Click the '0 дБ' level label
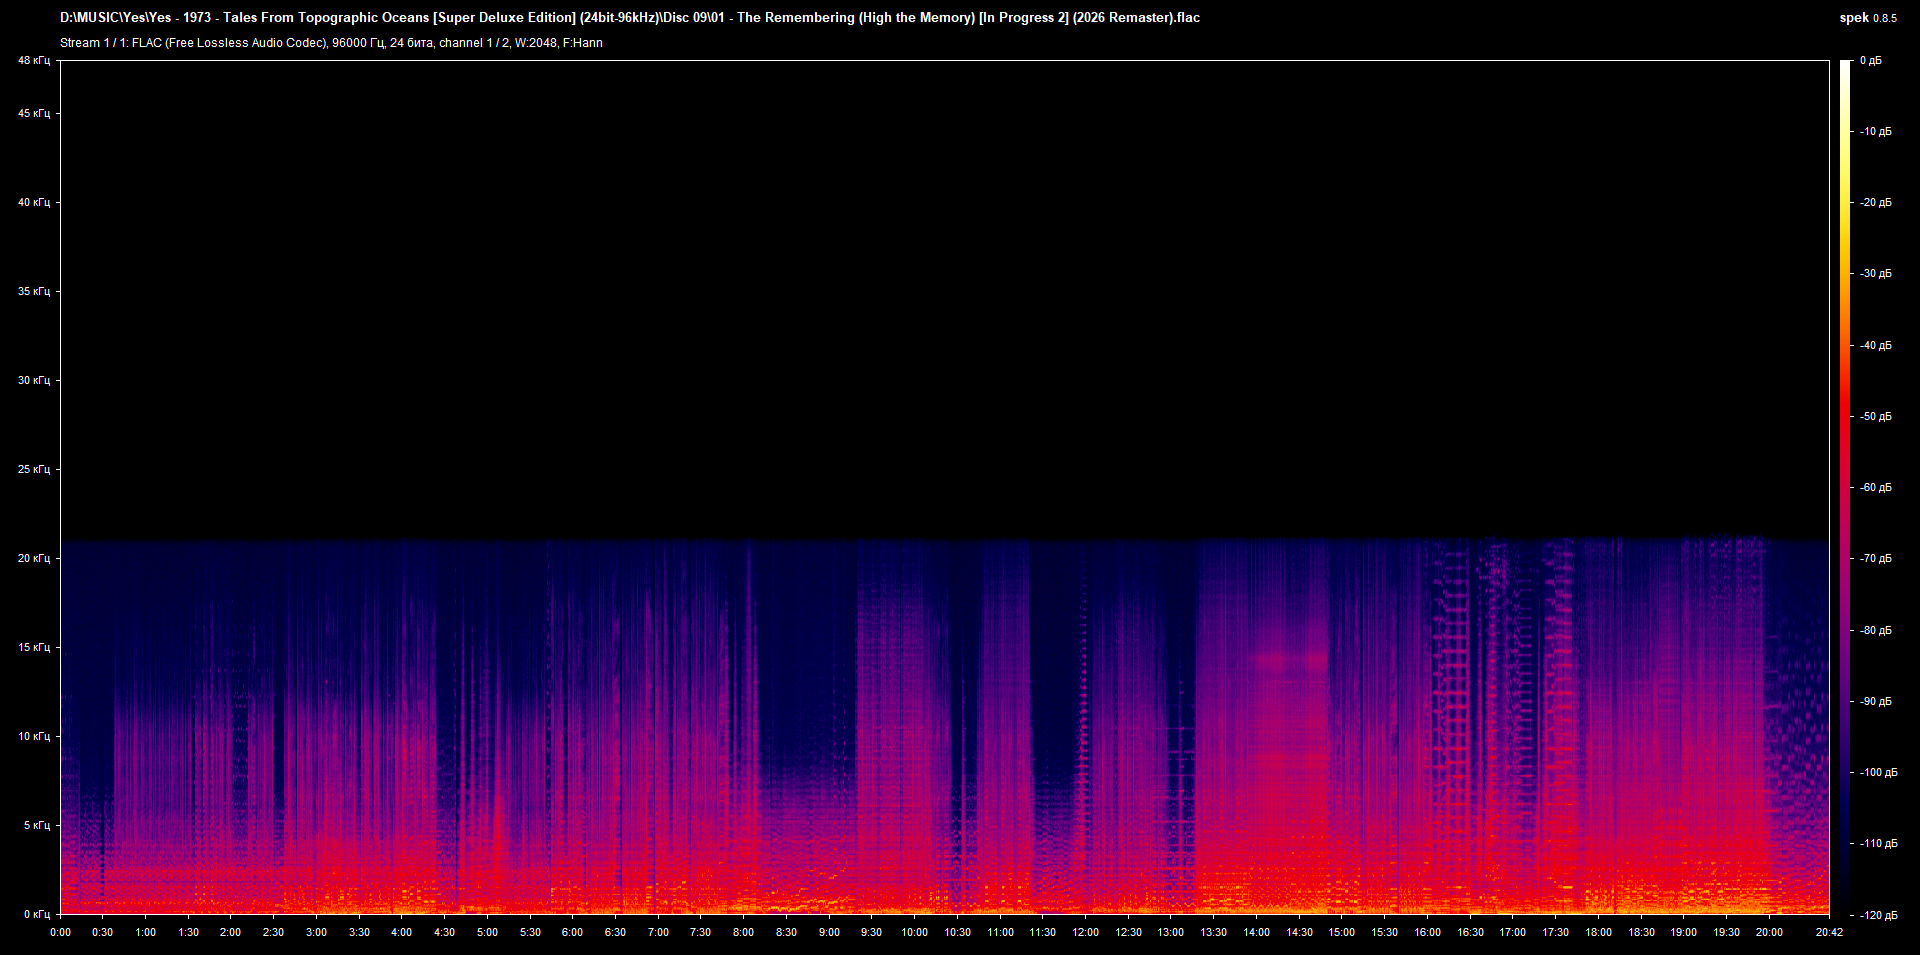The width and height of the screenshot is (1920, 955). click(1871, 60)
